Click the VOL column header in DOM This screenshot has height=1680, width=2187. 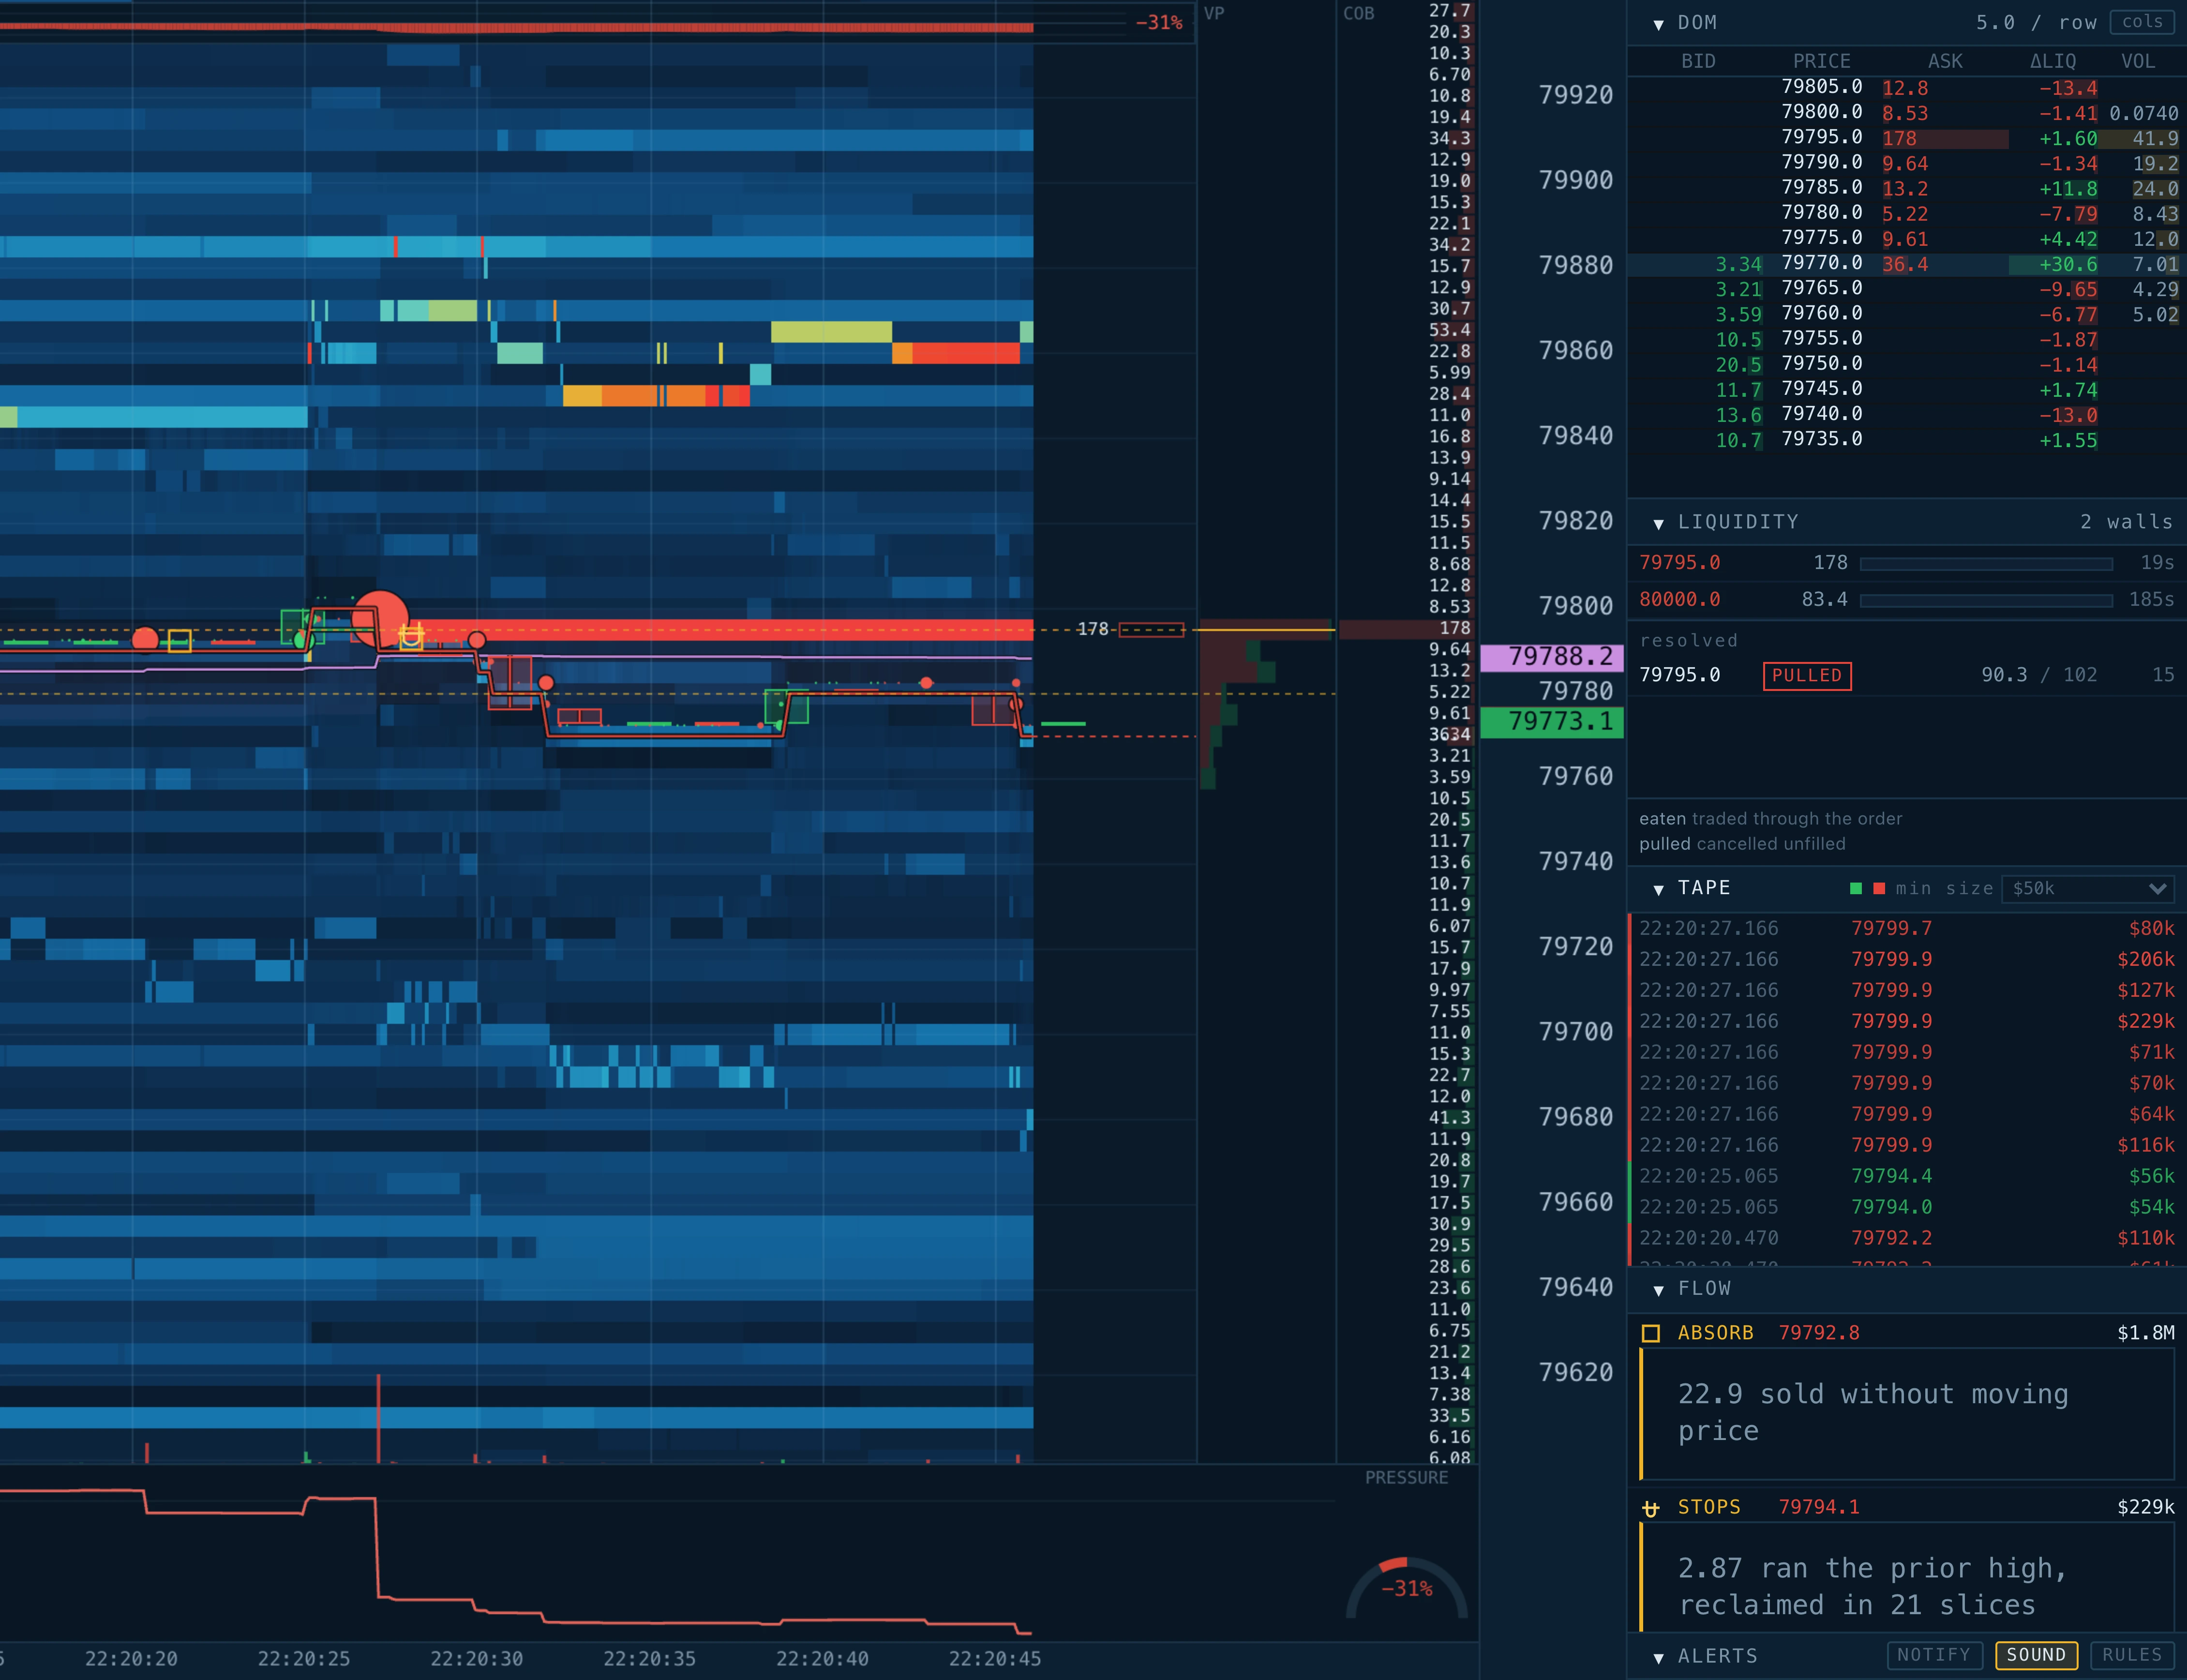pyautogui.click(x=2138, y=61)
